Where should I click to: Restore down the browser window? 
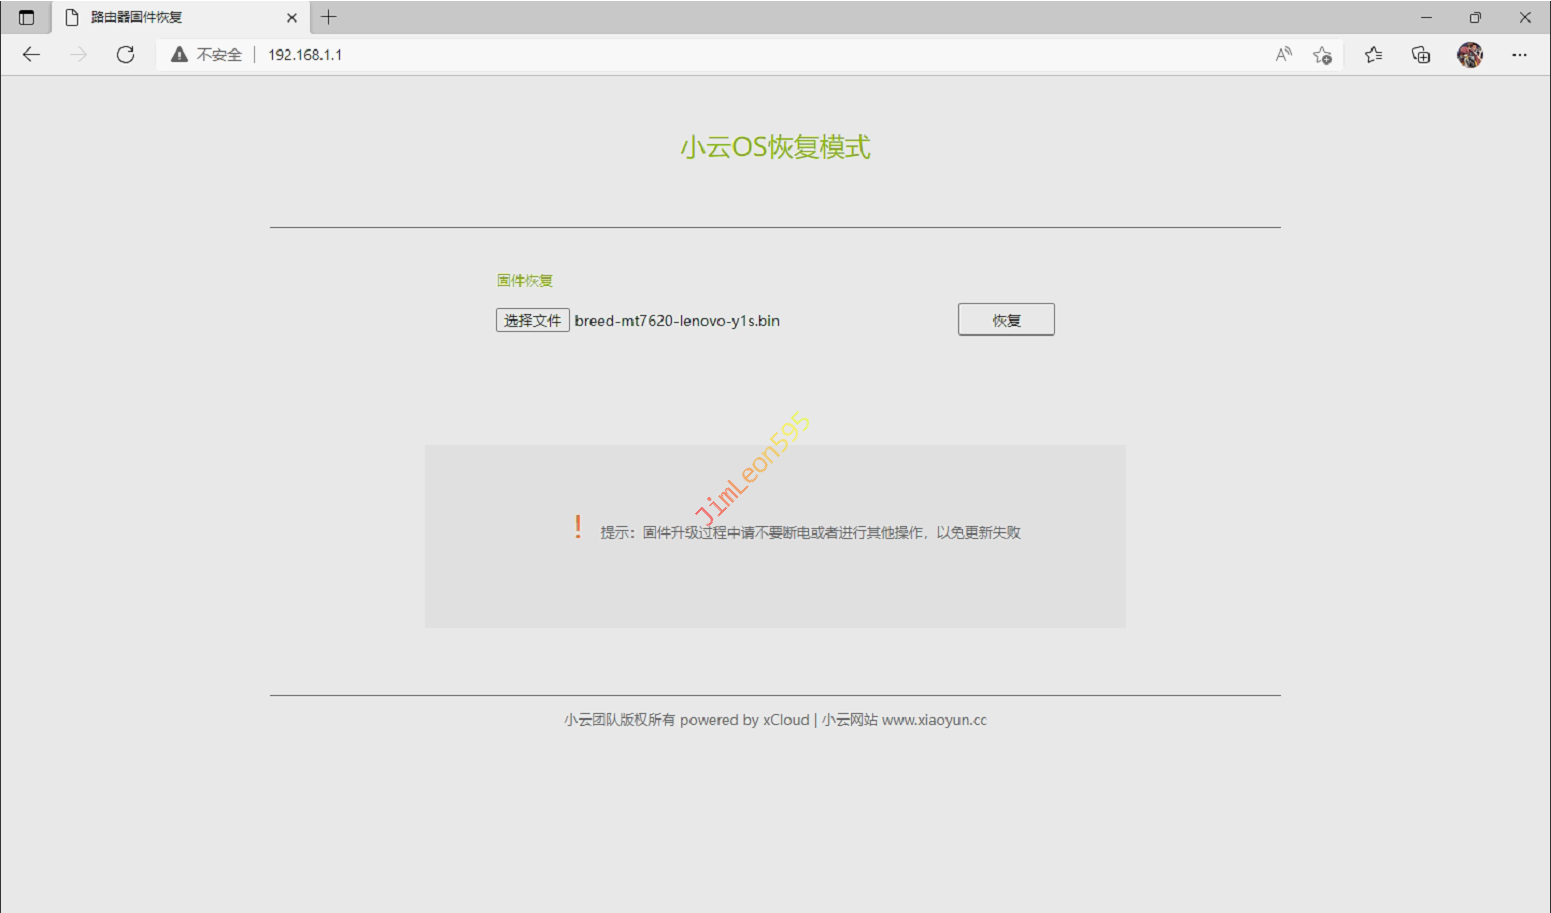pos(1474,17)
